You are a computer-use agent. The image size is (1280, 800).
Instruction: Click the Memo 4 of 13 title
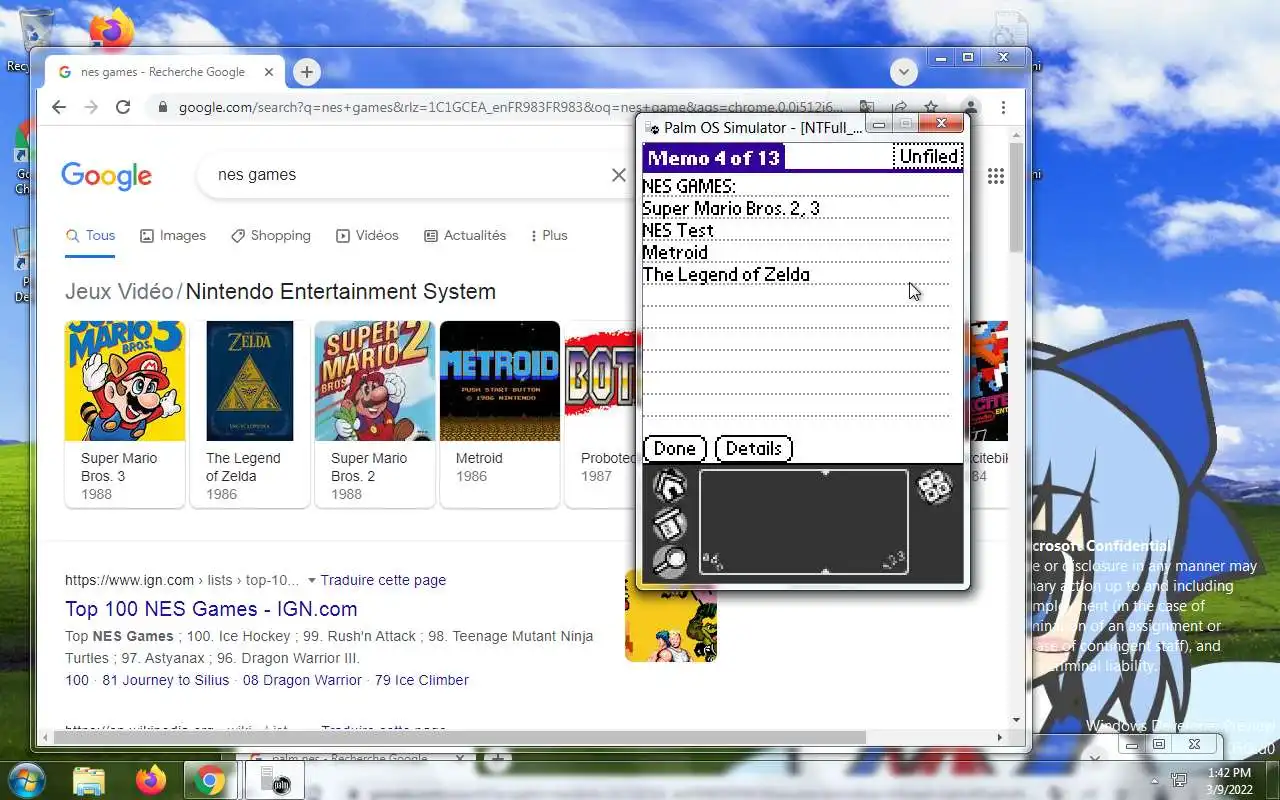pyautogui.click(x=713, y=158)
